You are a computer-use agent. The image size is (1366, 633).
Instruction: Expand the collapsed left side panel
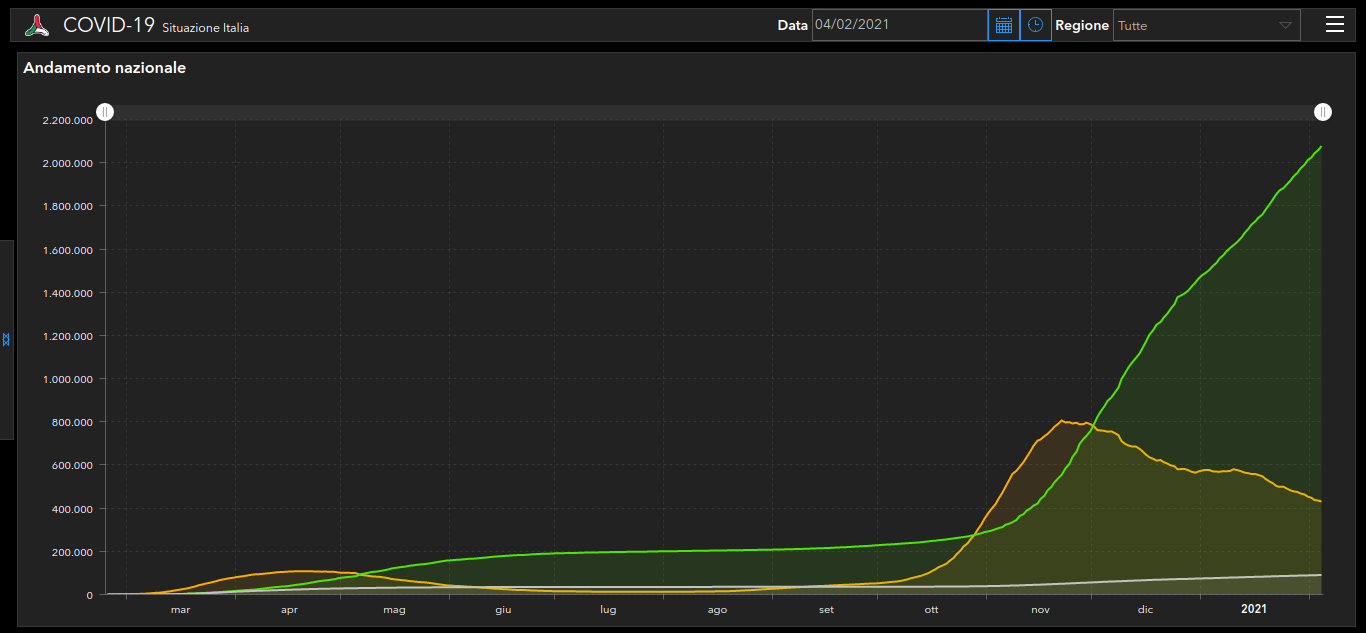tap(6, 340)
